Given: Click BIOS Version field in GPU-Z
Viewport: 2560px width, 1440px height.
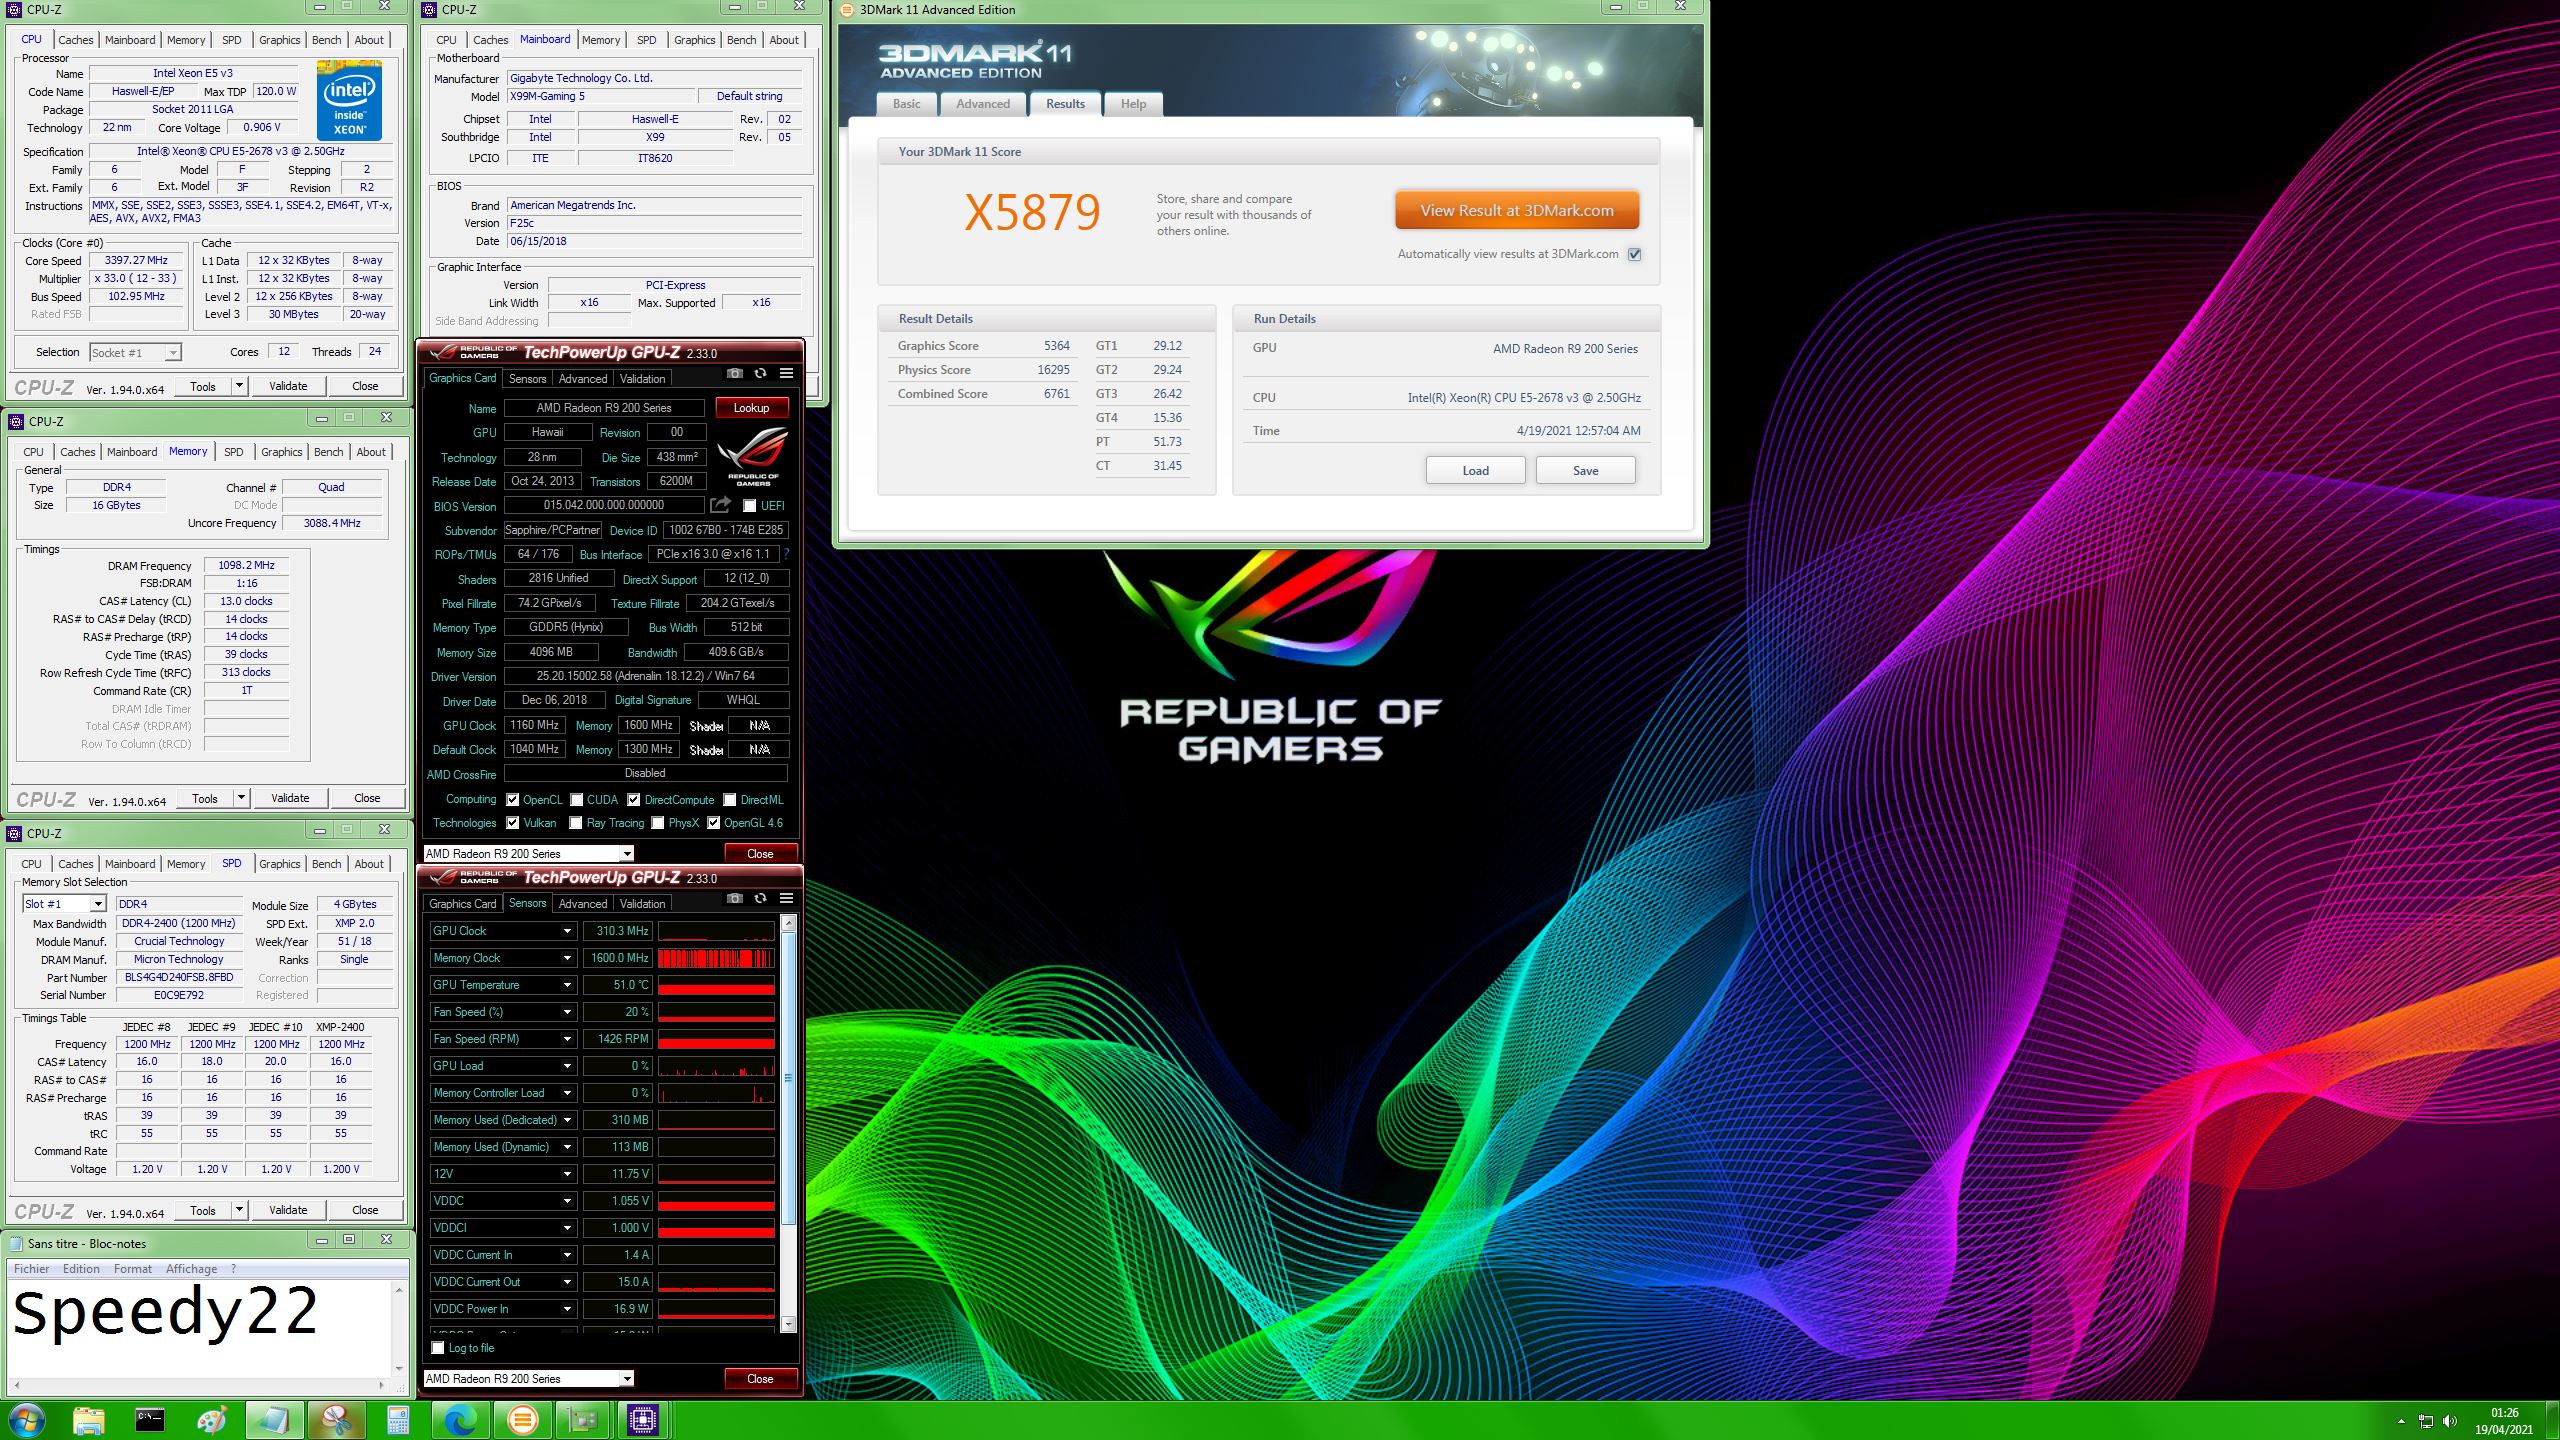Looking at the screenshot, I should [x=604, y=506].
